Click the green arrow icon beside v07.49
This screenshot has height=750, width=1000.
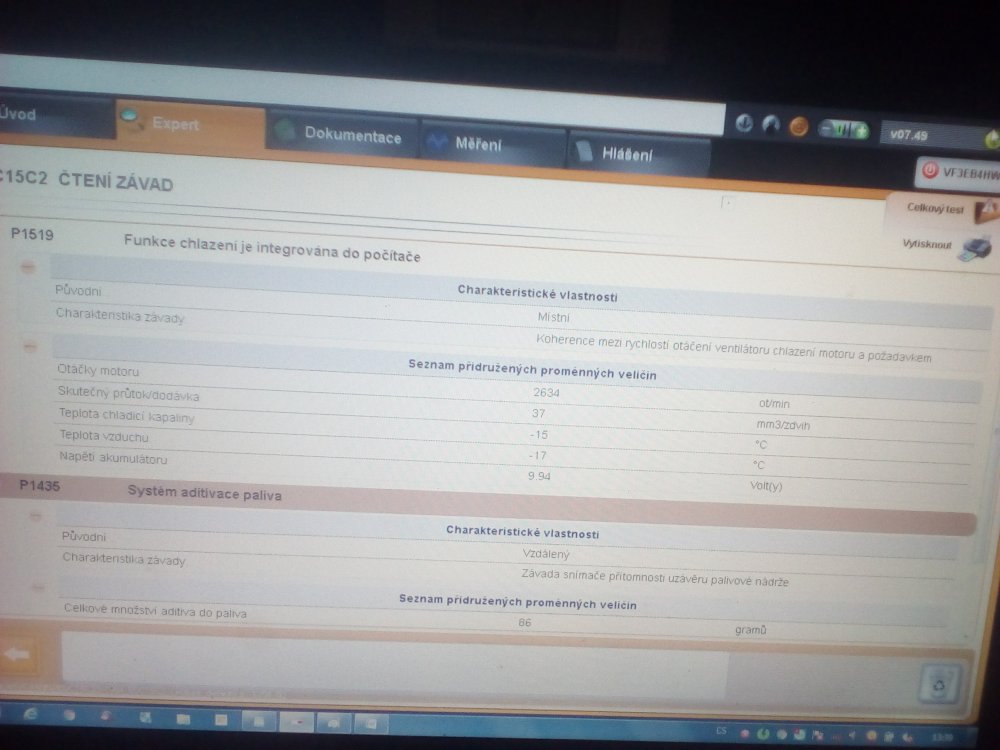[x=992, y=138]
